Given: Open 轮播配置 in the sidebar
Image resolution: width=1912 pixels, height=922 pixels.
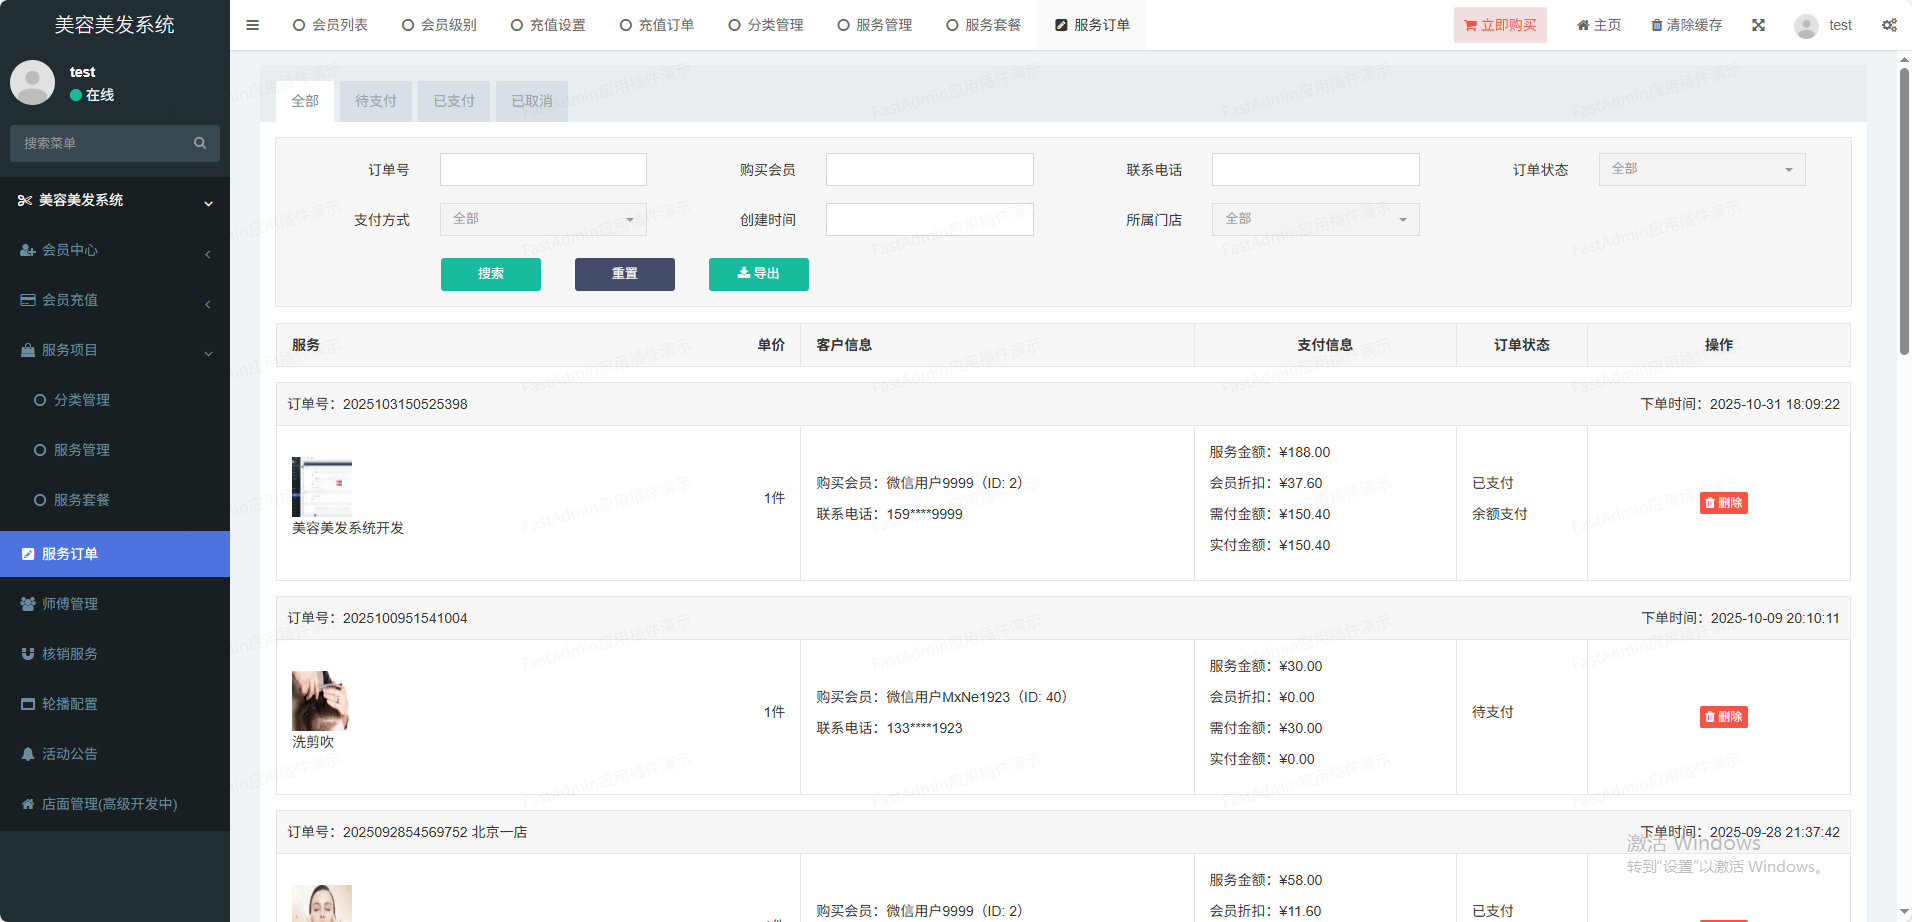Looking at the screenshot, I should point(70,704).
